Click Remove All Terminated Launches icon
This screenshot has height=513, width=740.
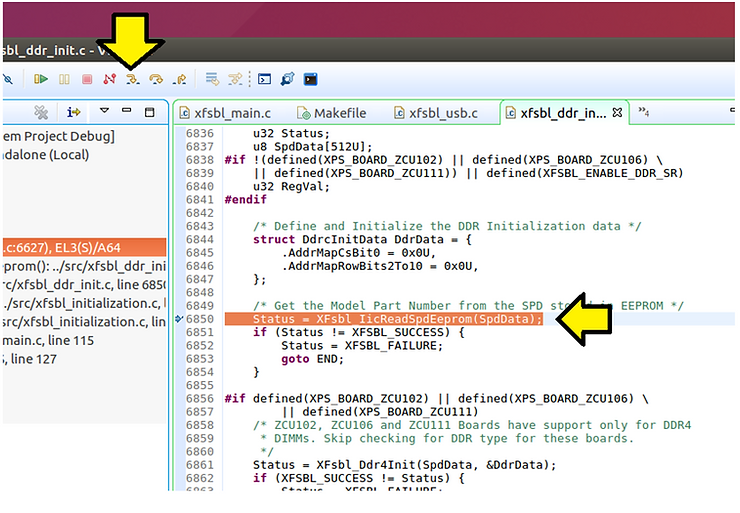pos(41,112)
